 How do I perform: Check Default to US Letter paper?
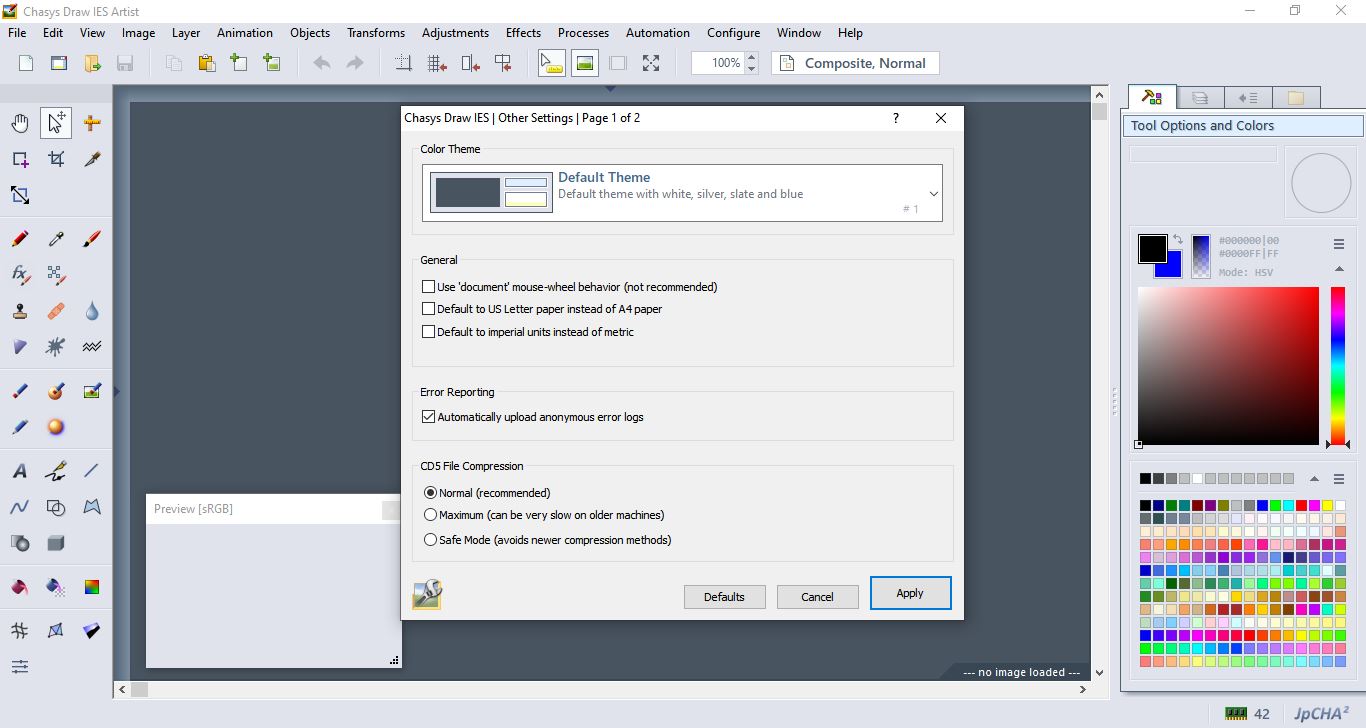pos(429,309)
